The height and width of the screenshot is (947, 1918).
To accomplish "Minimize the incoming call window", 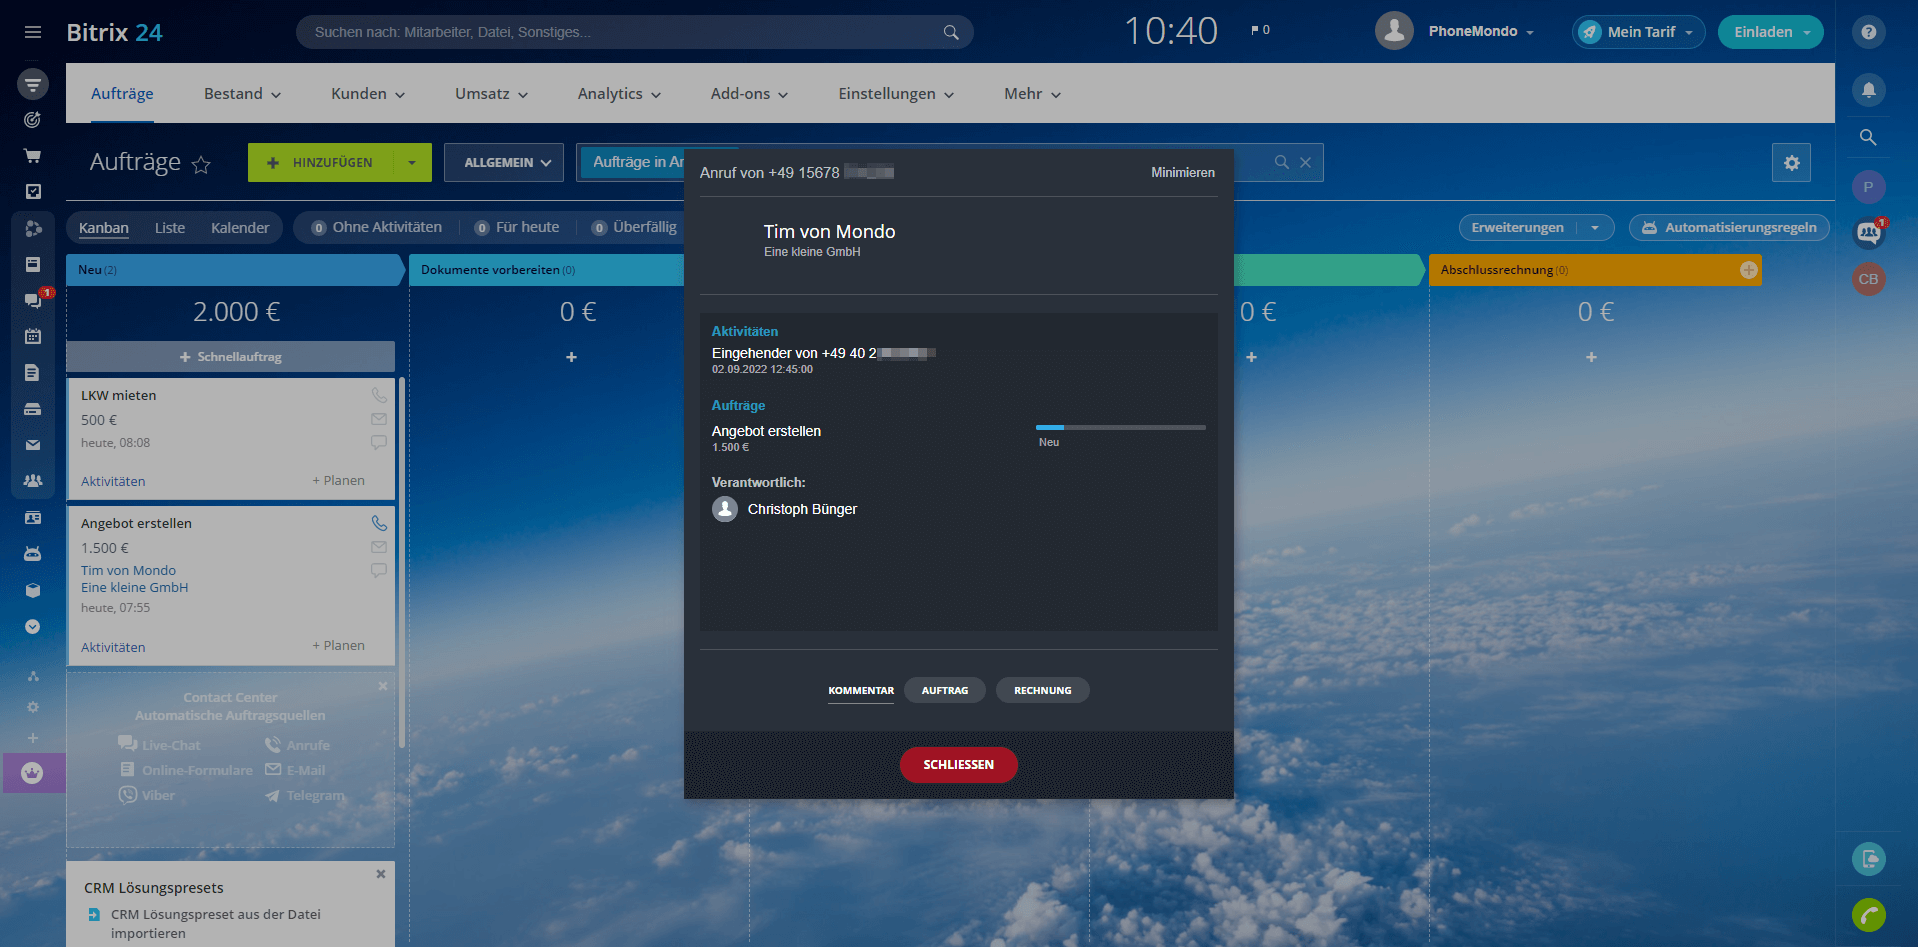I will point(1182,173).
